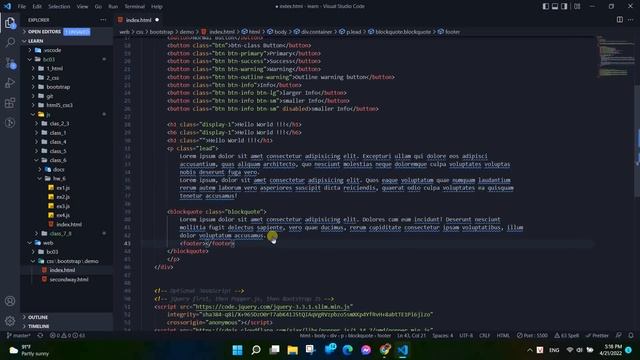The width and height of the screenshot is (640, 360).
Task: Open editor more actions ellipsis
Action: click(x=631, y=20)
